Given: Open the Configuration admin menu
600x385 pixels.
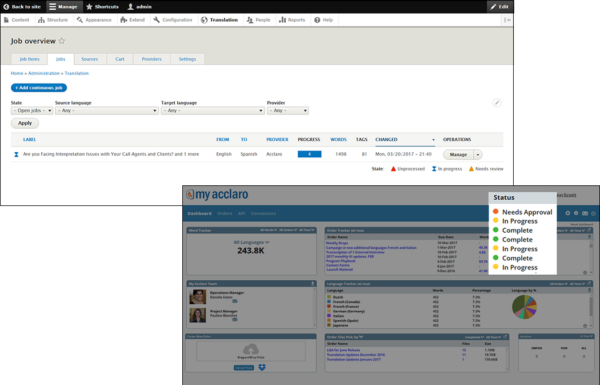Looking at the screenshot, I should (x=173, y=20).
